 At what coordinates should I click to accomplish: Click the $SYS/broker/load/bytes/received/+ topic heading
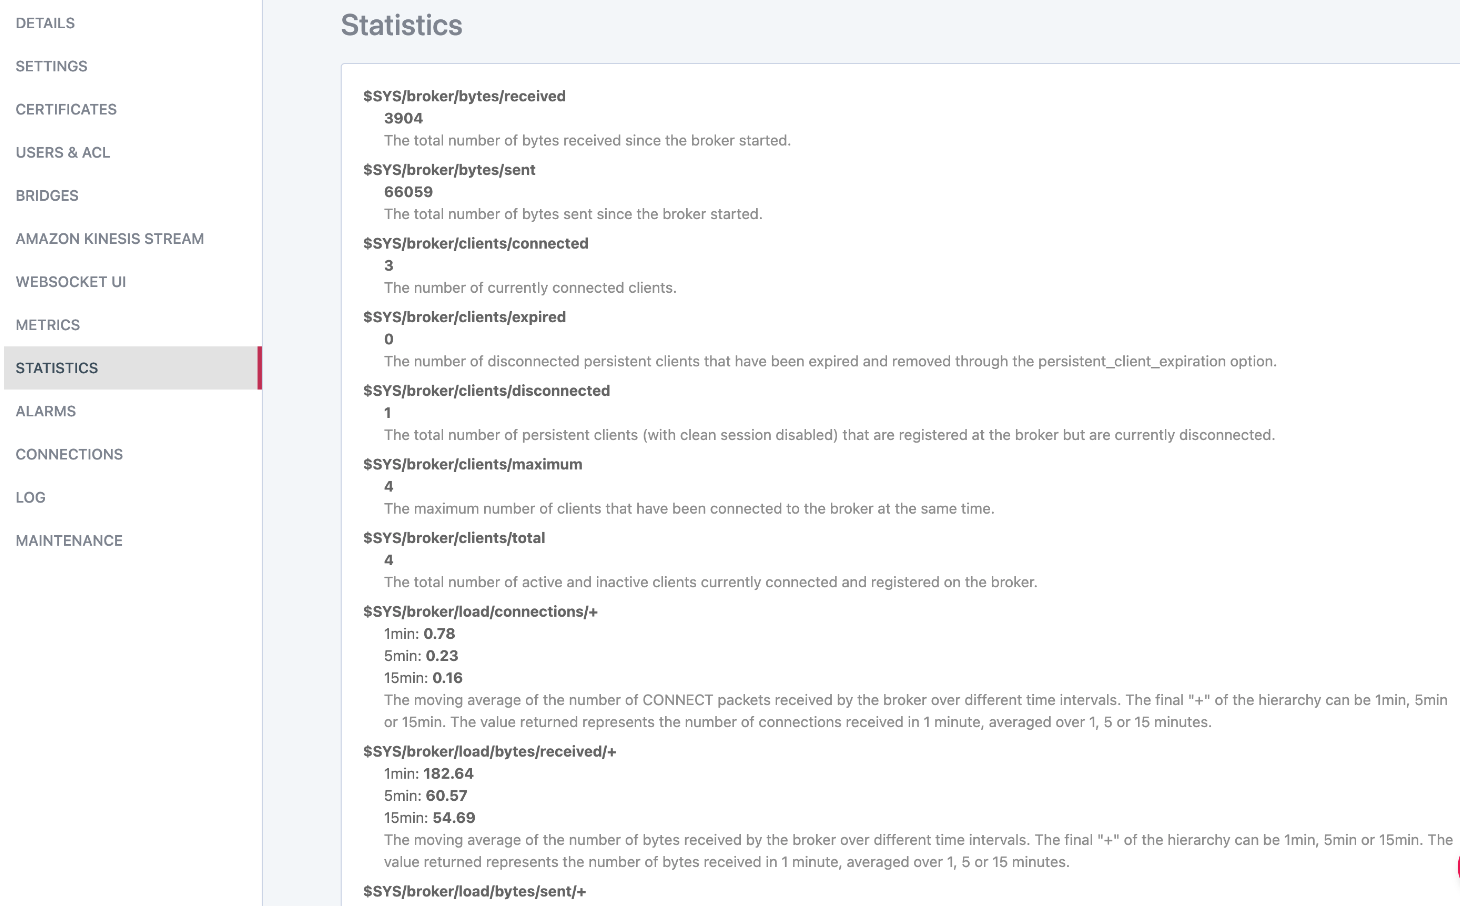tap(489, 751)
